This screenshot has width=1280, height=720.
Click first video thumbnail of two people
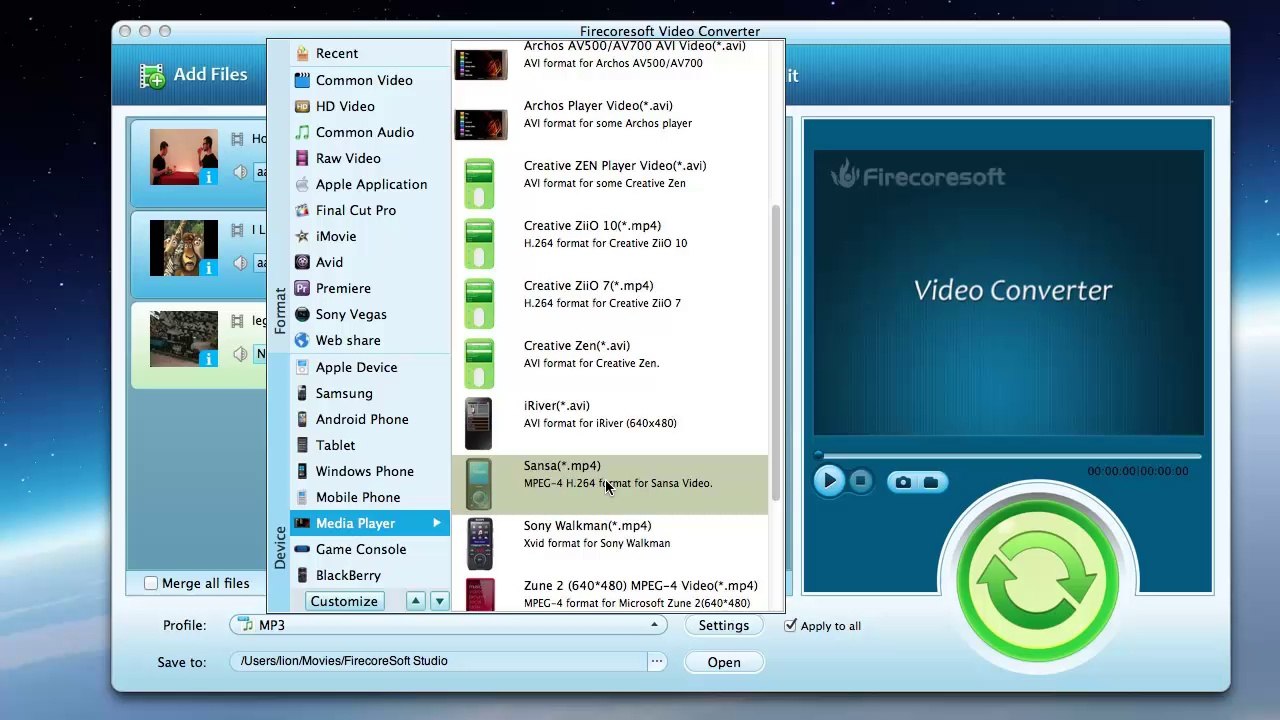(183, 157)
